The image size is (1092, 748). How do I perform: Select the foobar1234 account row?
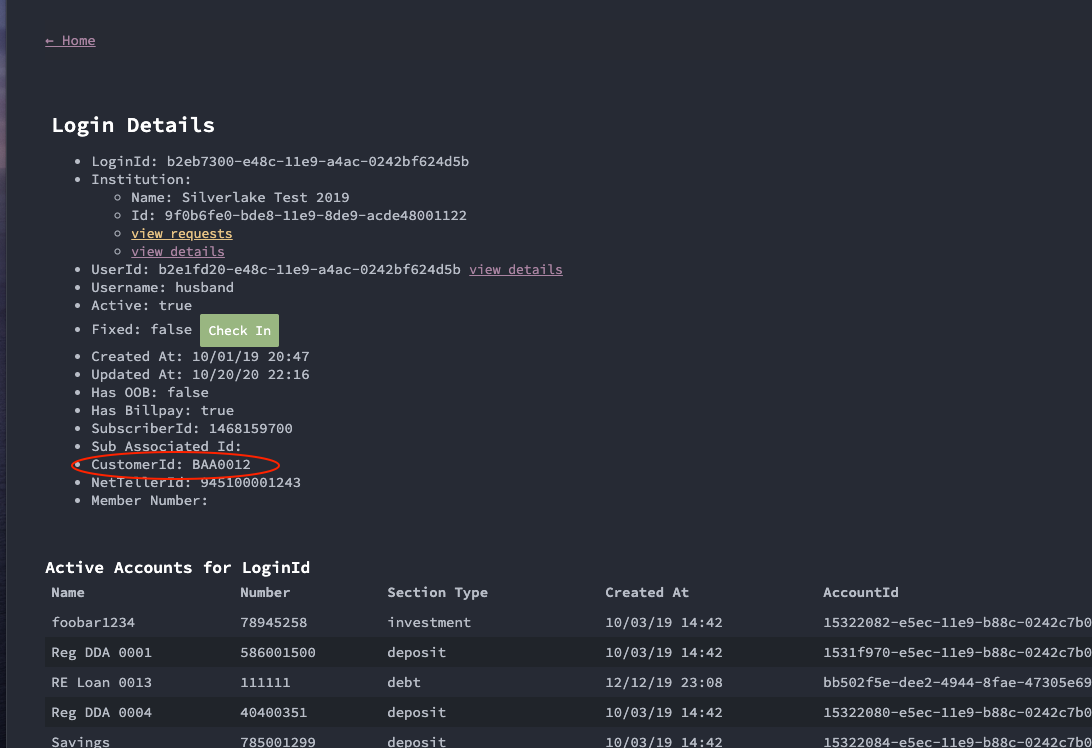pyautogui.click(x=93, y=623)
